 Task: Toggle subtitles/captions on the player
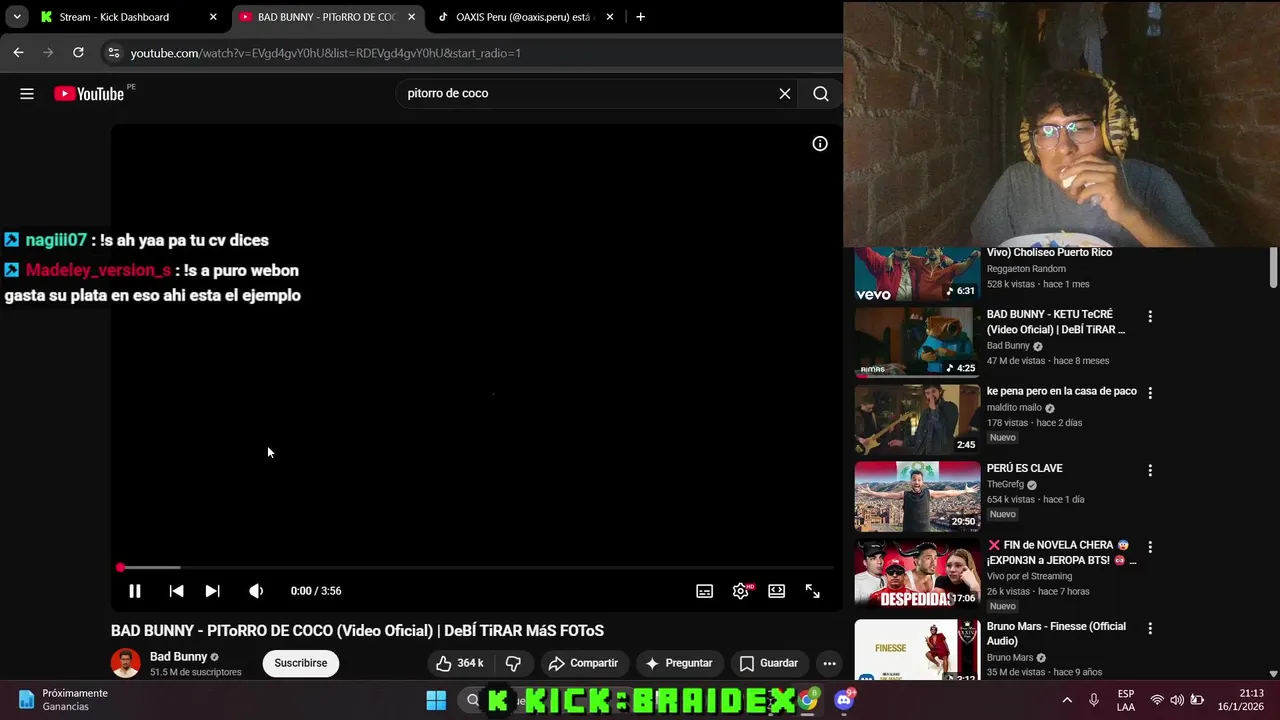coord(705,591)
